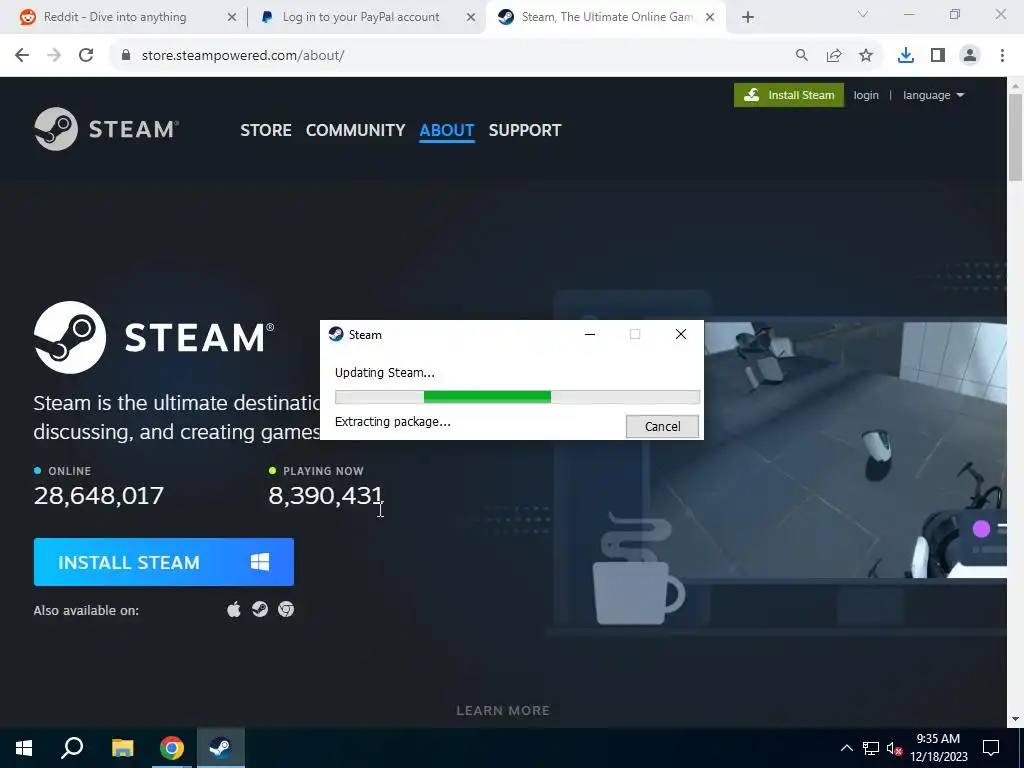Screen dimensions: 1024x768
Task: Close the Steam browser tab
Action: (x=710, y=18)
